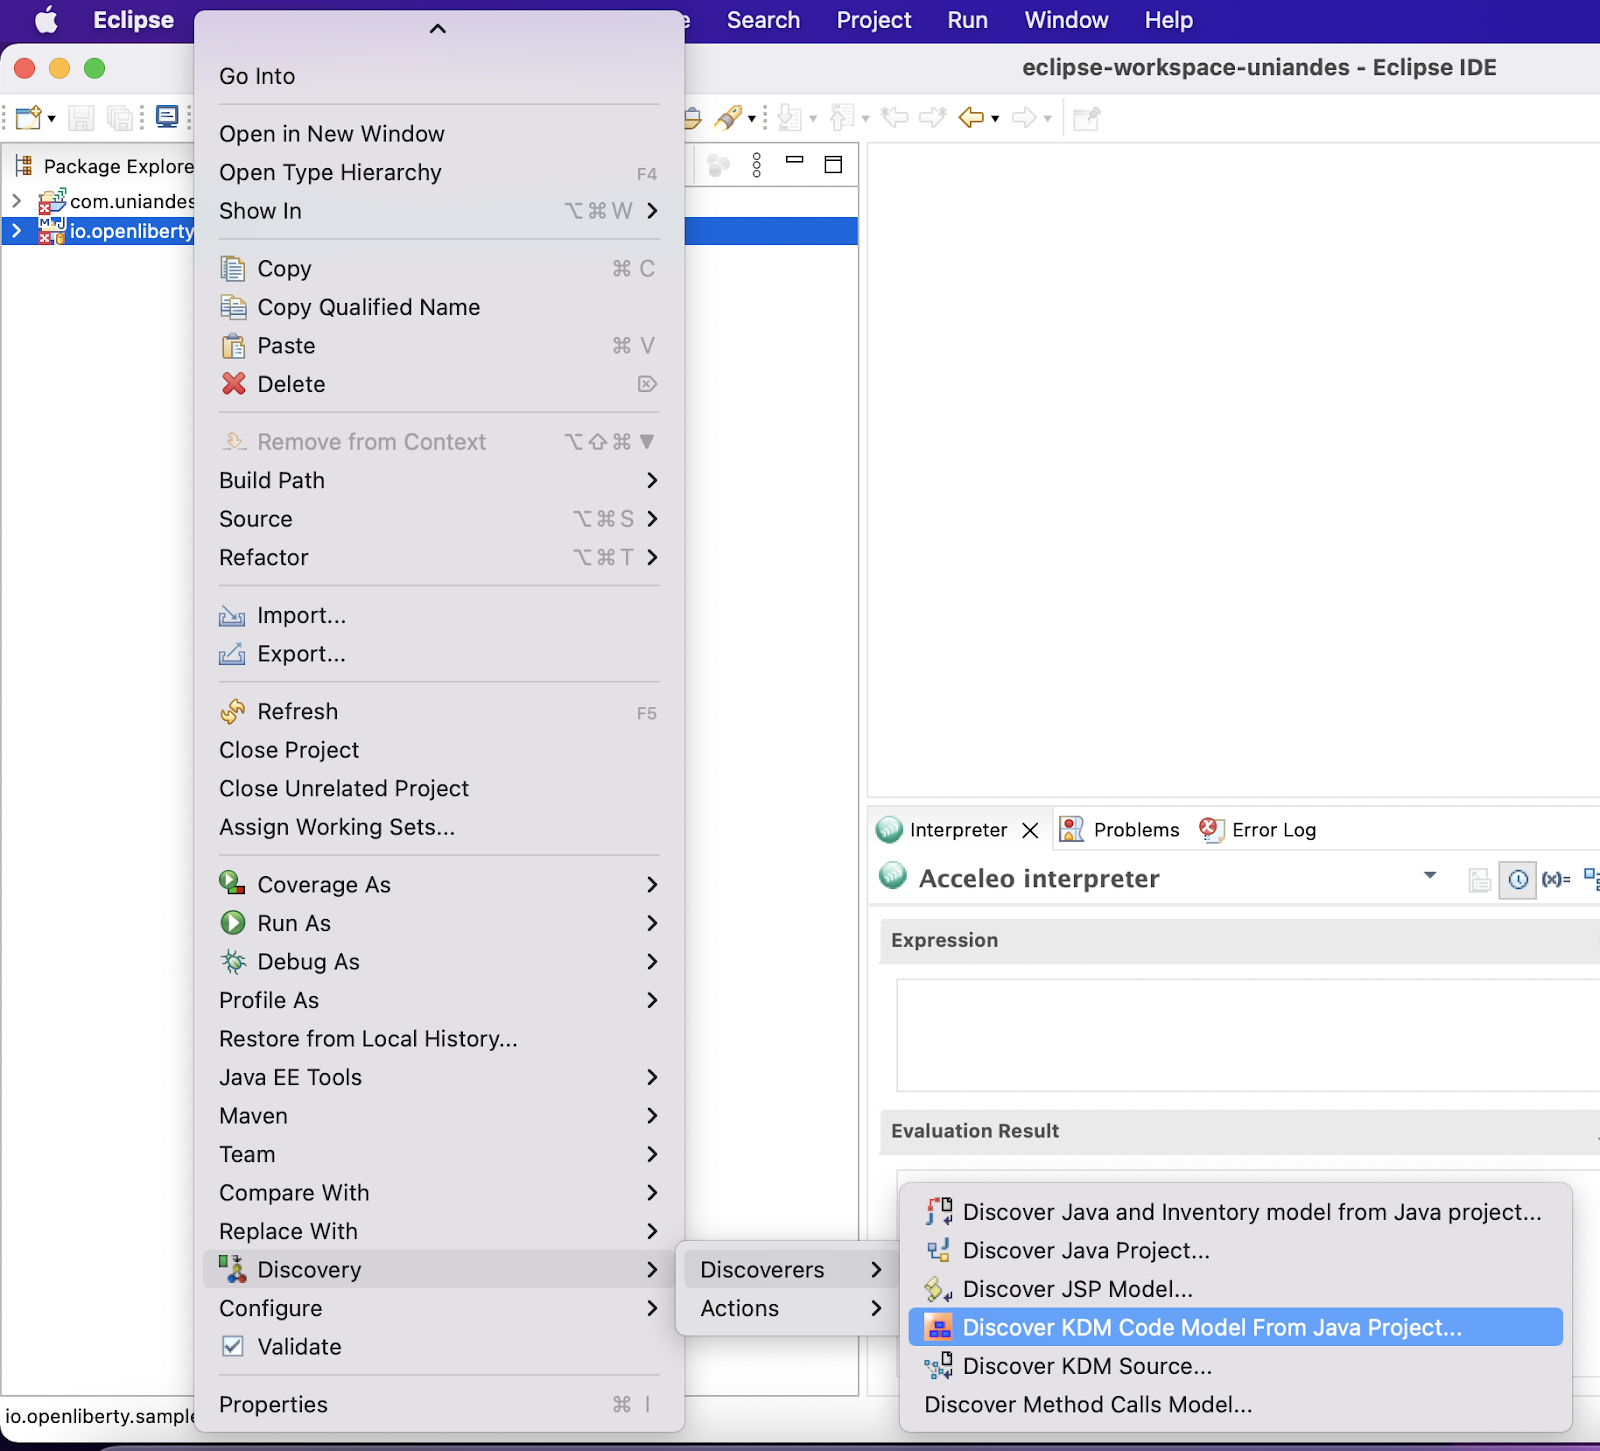
Task: Choose Refresh from the context menu
Action: point(438,712)
